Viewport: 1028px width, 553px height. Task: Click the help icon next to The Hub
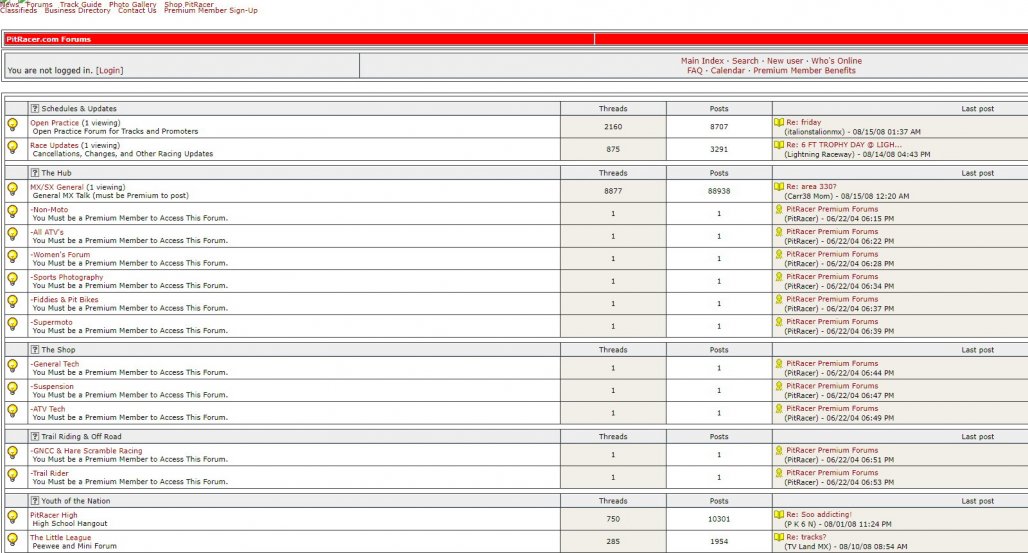[x=35, y=173]
